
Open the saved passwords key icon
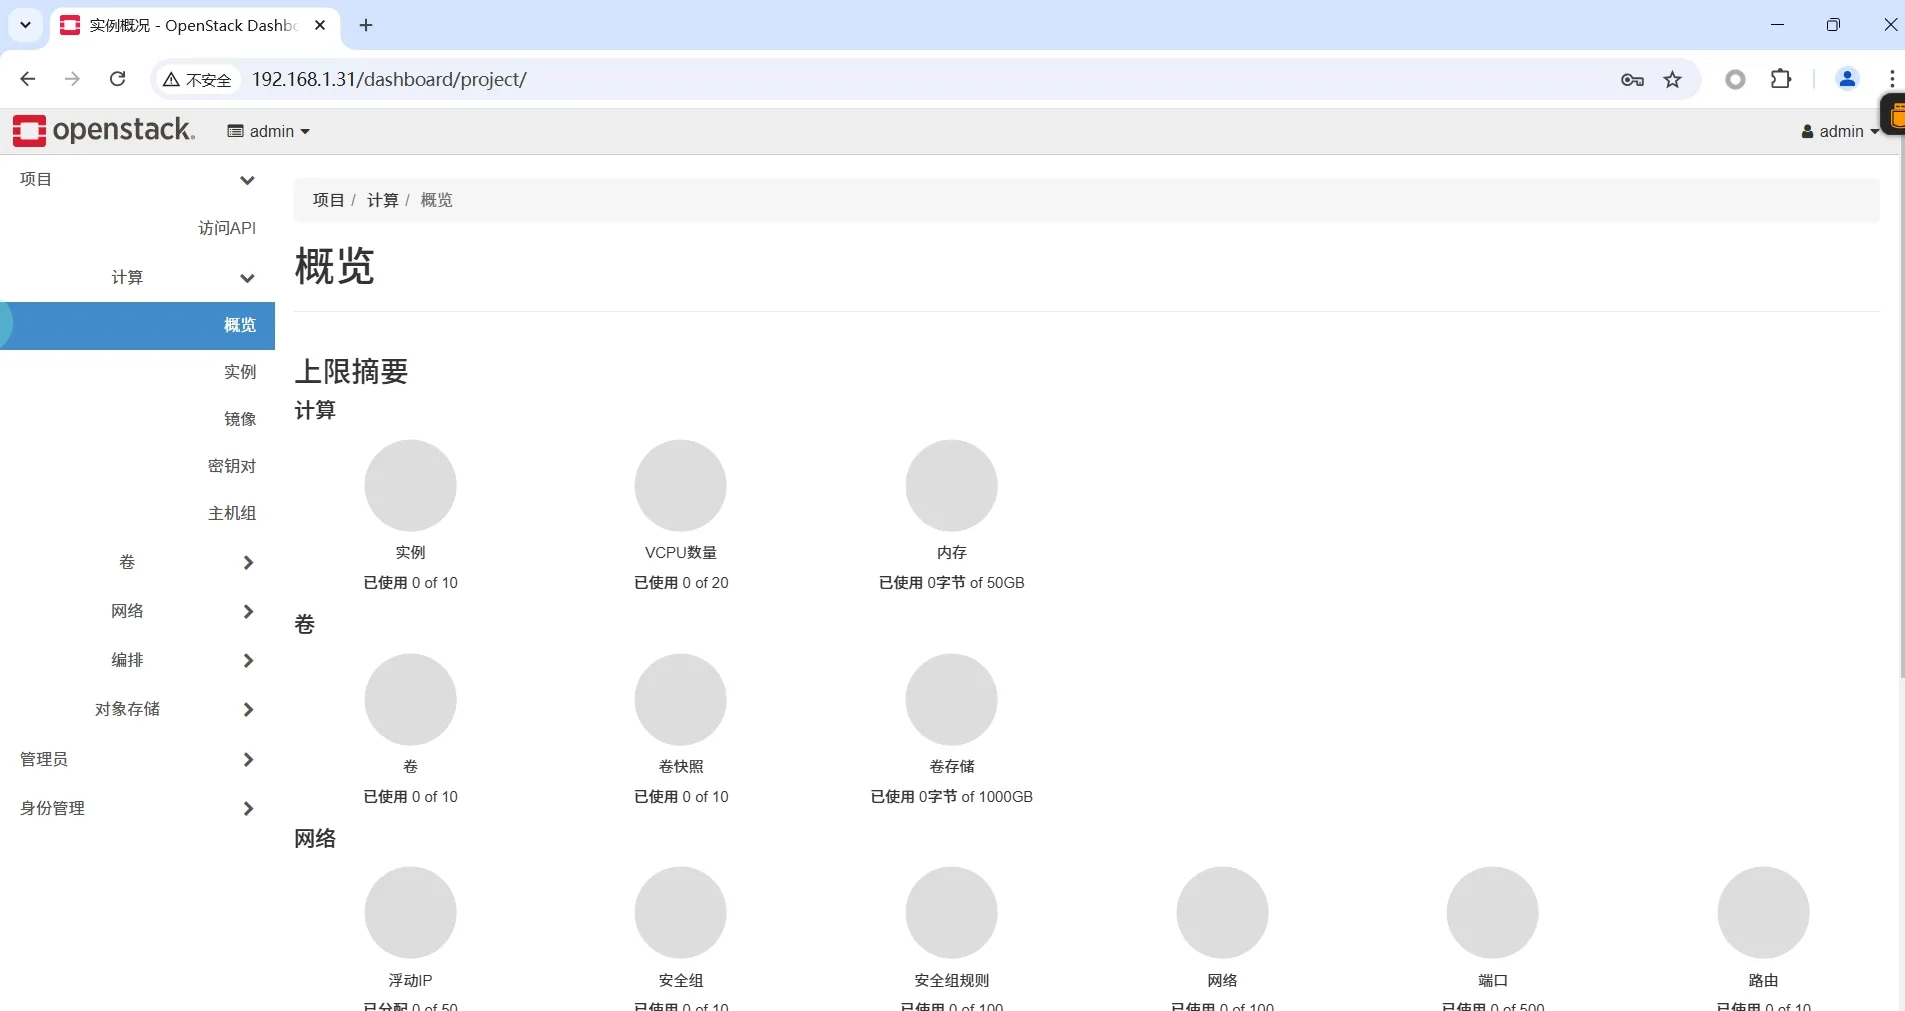1631,79
